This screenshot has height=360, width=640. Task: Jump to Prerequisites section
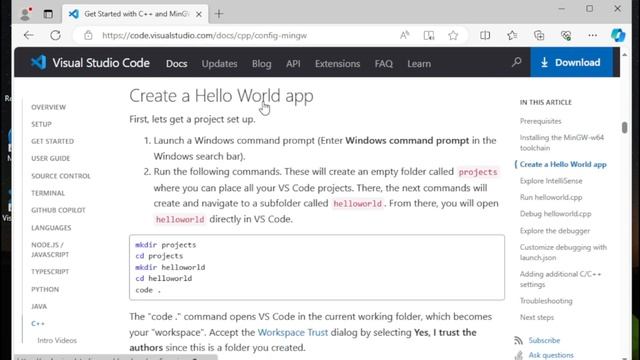(x=540, y=121)
